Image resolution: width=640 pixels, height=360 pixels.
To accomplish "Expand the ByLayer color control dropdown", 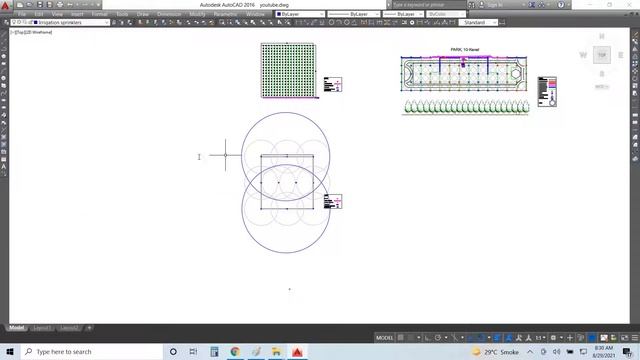I will pyautogui.click(x=322, y=14).
